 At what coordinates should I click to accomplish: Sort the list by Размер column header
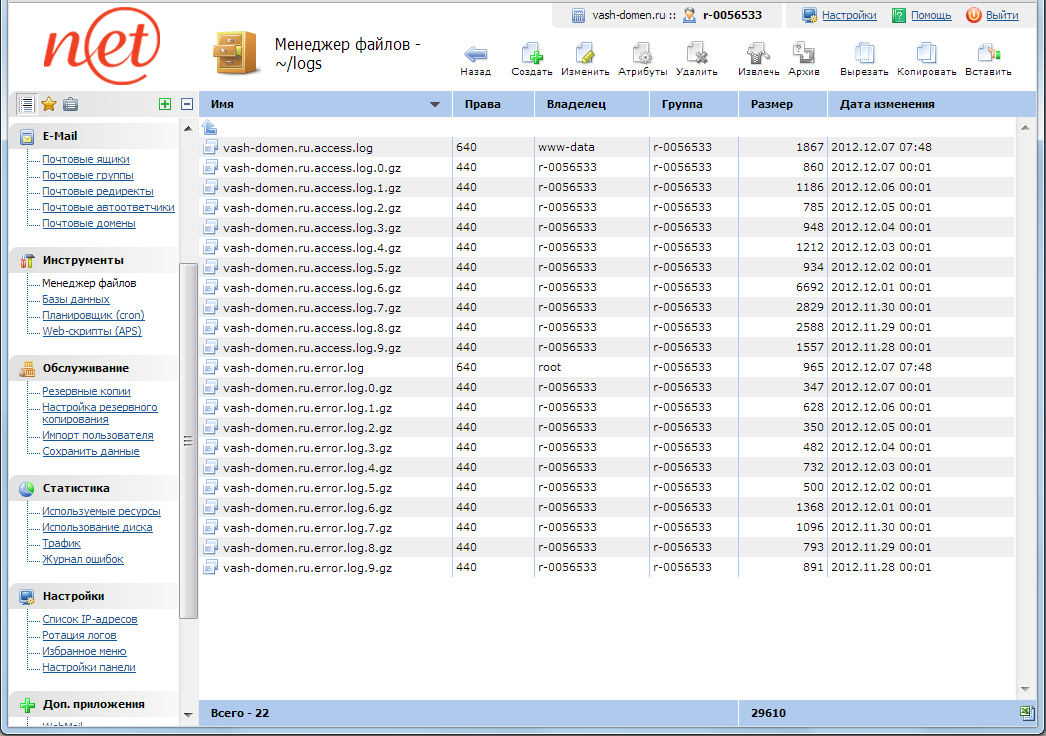pyautogui.click(x=771, y=104)
